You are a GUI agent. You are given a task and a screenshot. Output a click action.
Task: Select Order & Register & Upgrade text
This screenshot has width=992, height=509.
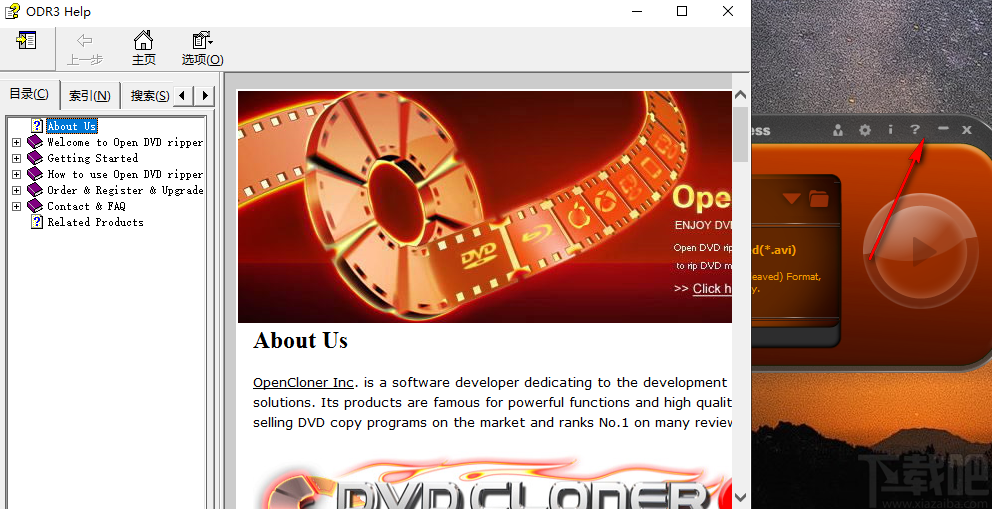(125, 190)
